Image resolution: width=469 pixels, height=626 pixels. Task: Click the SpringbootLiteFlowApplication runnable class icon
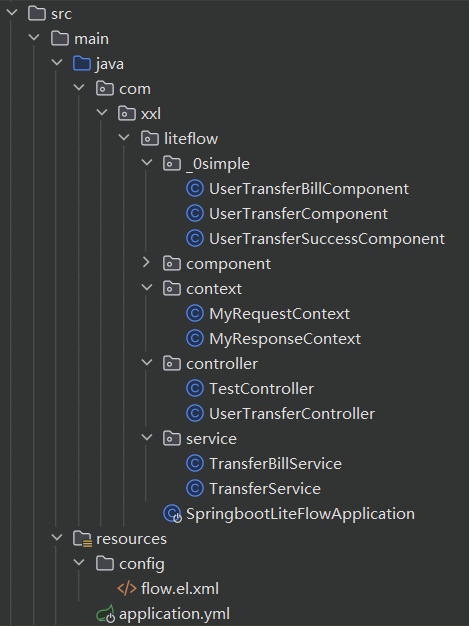coord(172,513)
